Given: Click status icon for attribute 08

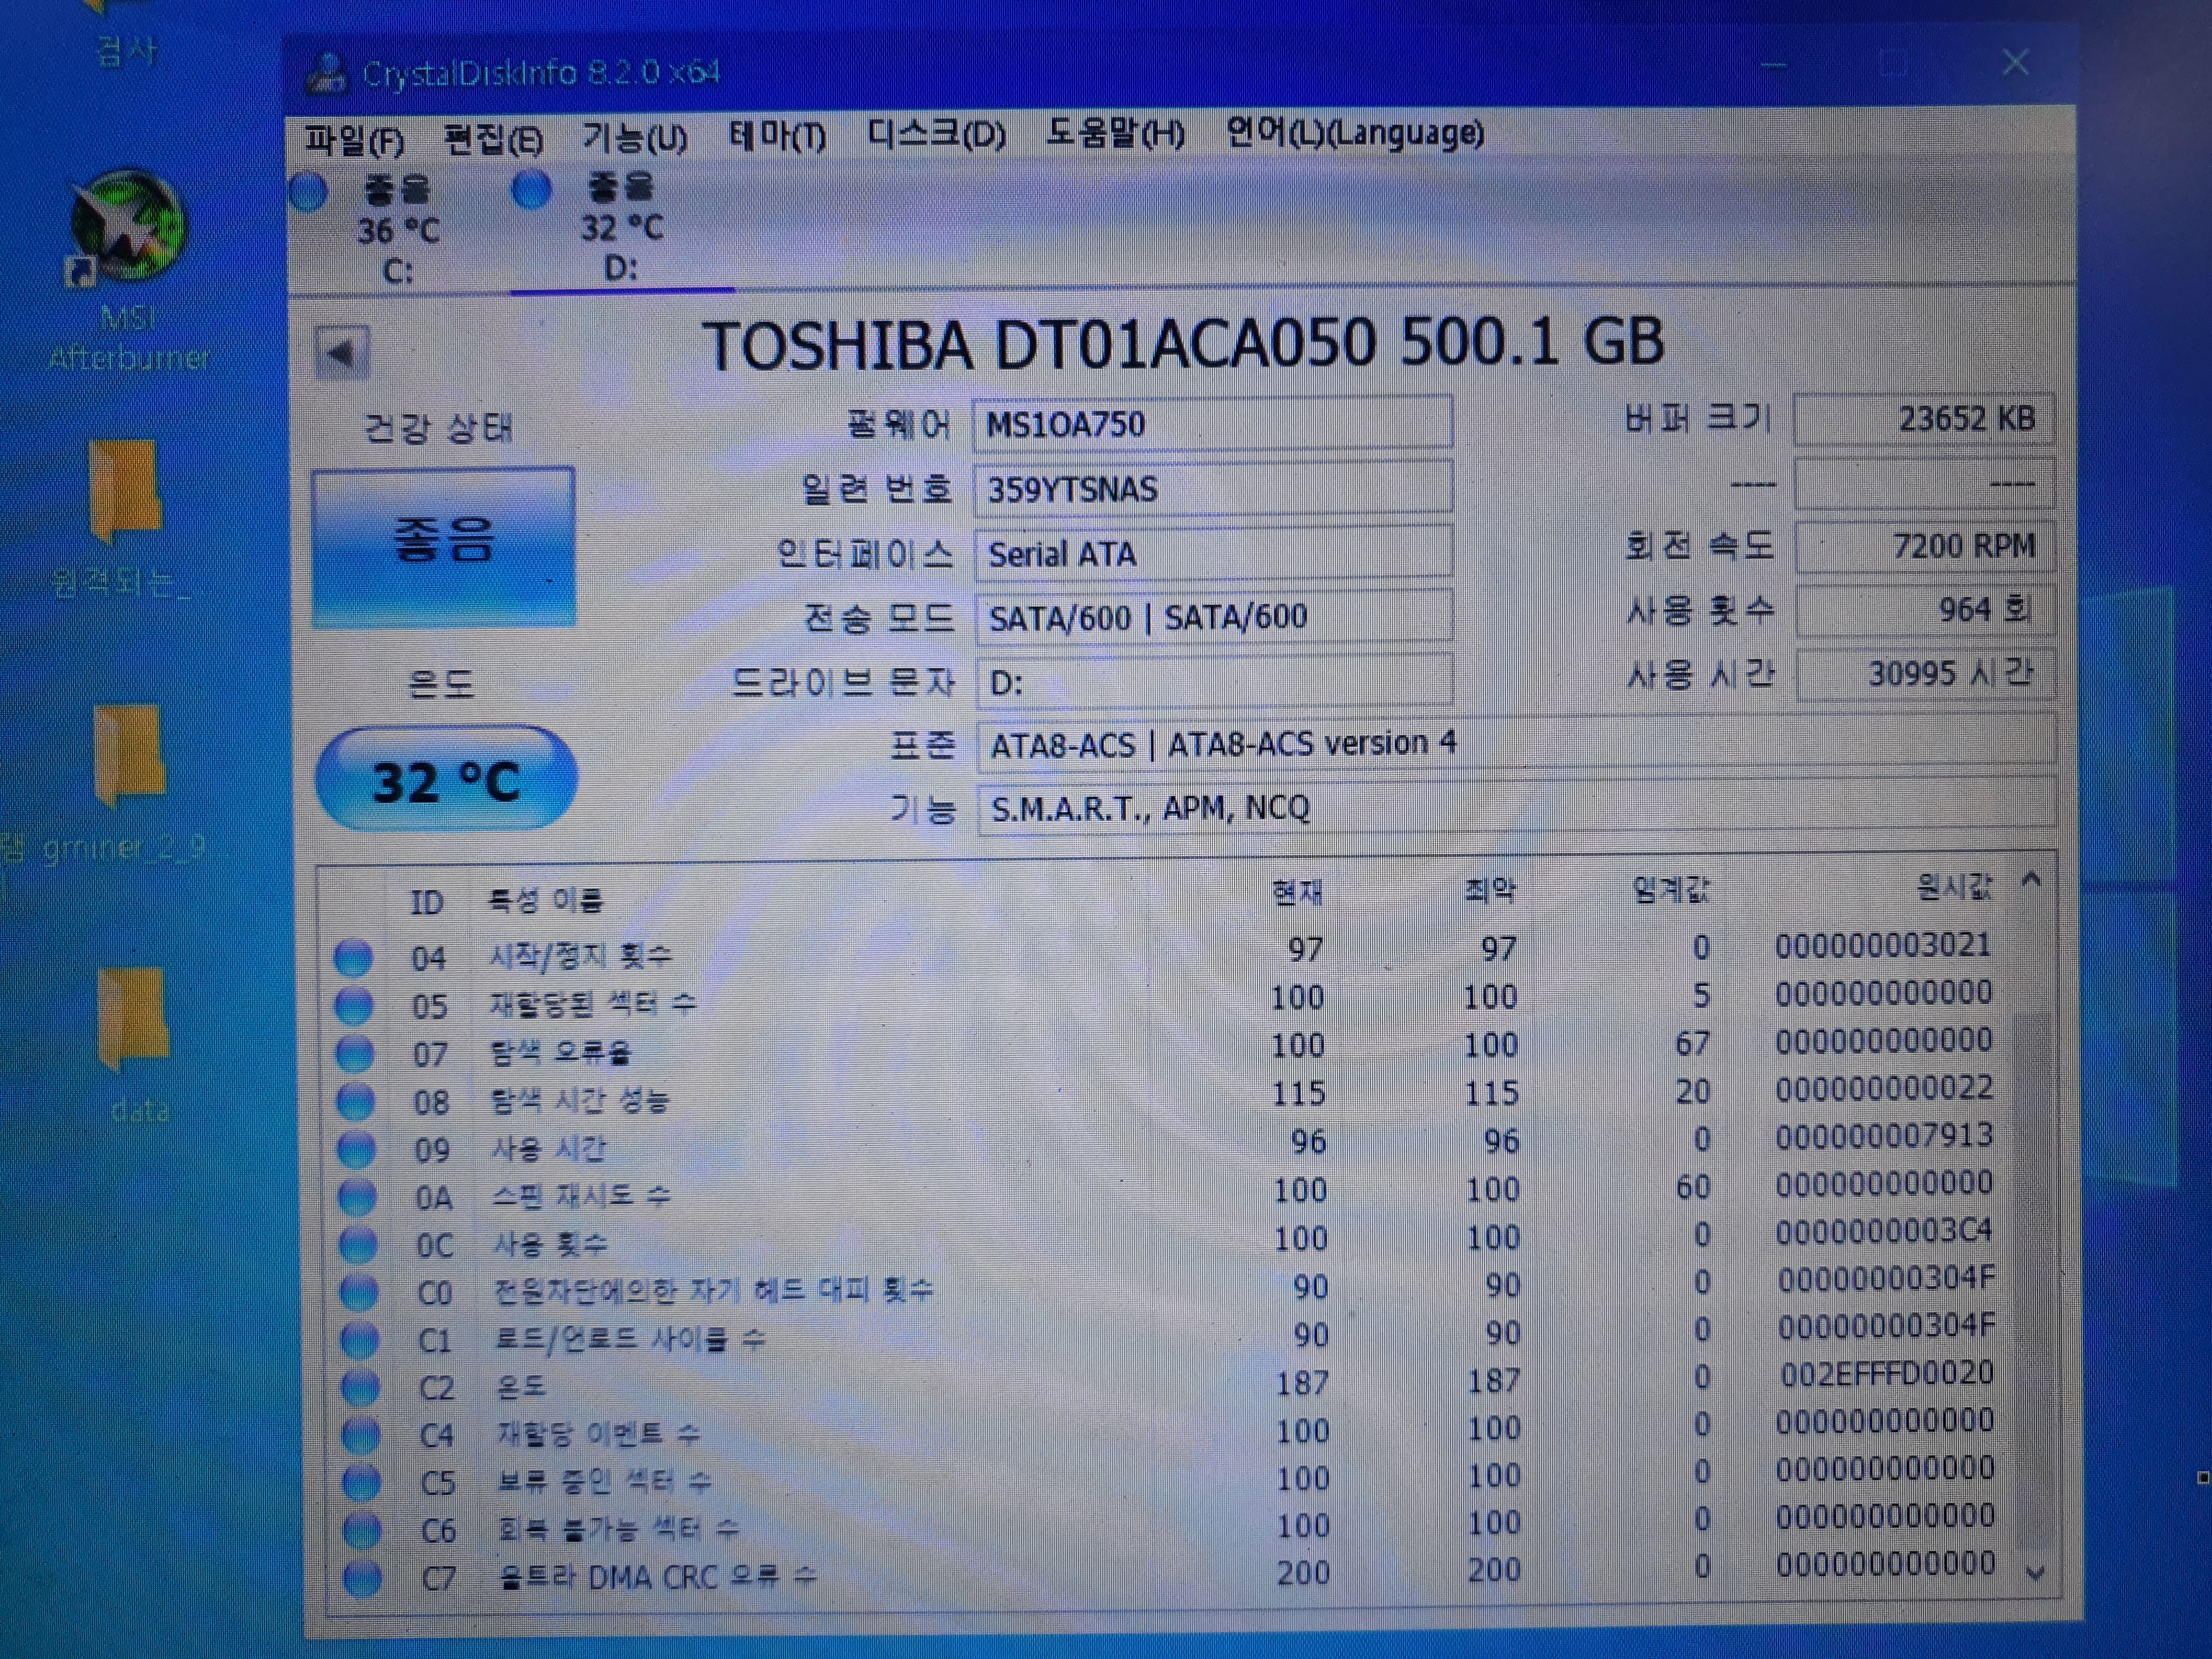Looking at the screenshot, I should (355, 1101).
